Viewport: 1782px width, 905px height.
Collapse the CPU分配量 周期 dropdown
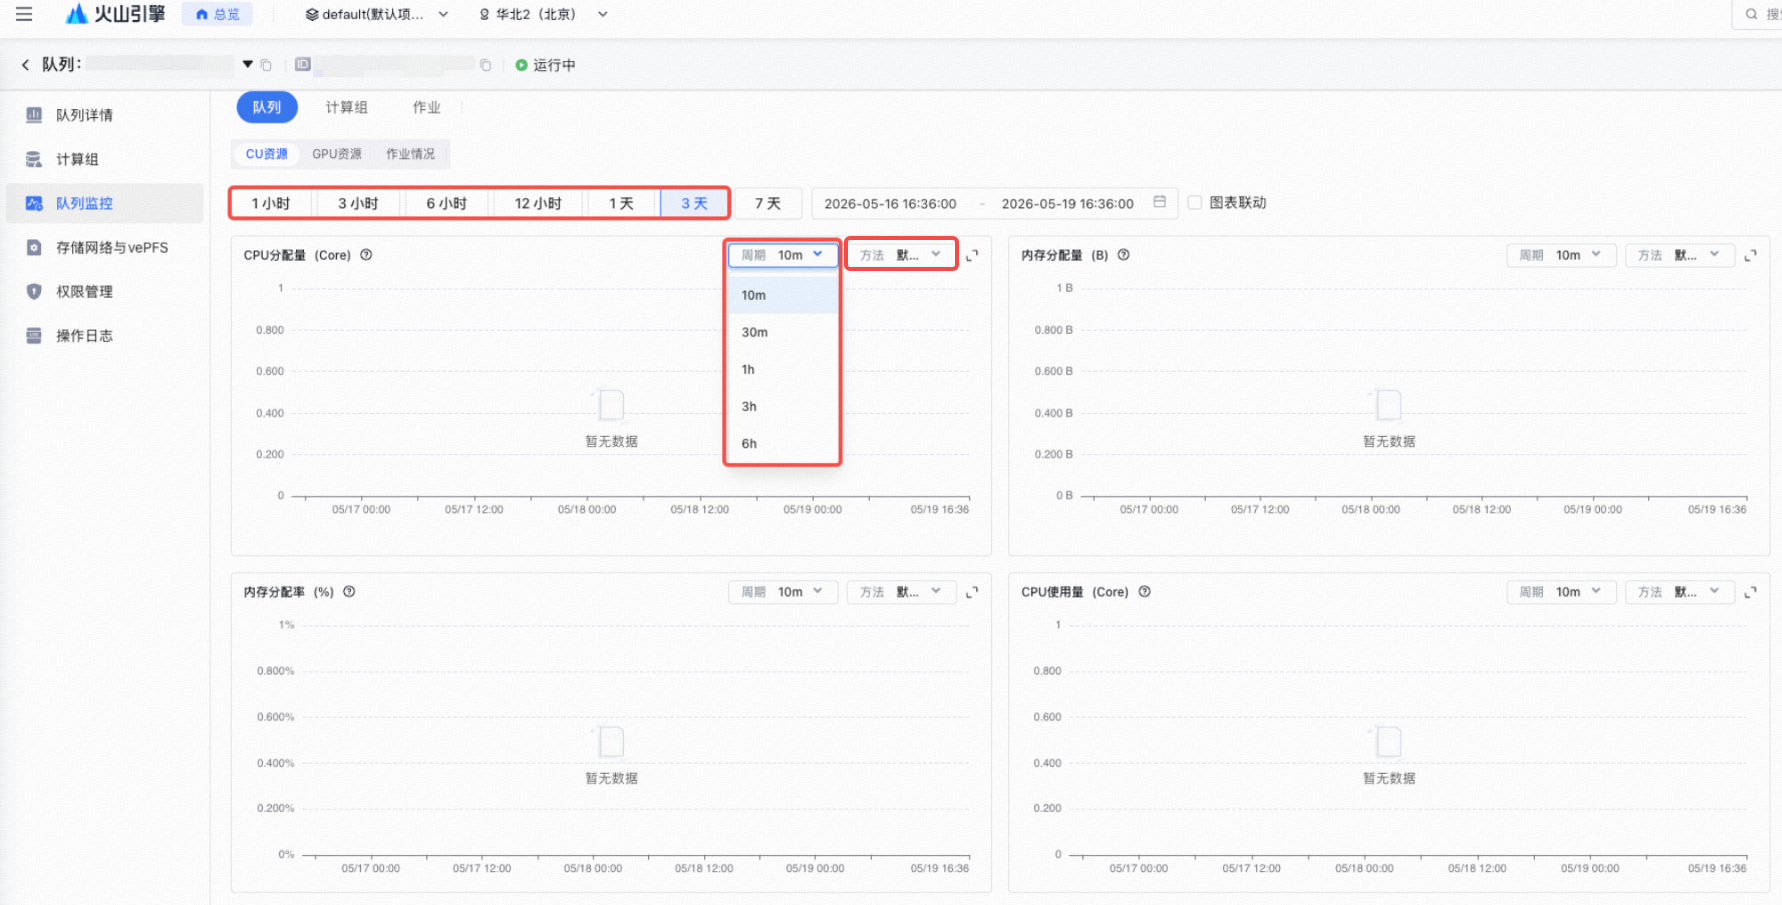point(783,255)
